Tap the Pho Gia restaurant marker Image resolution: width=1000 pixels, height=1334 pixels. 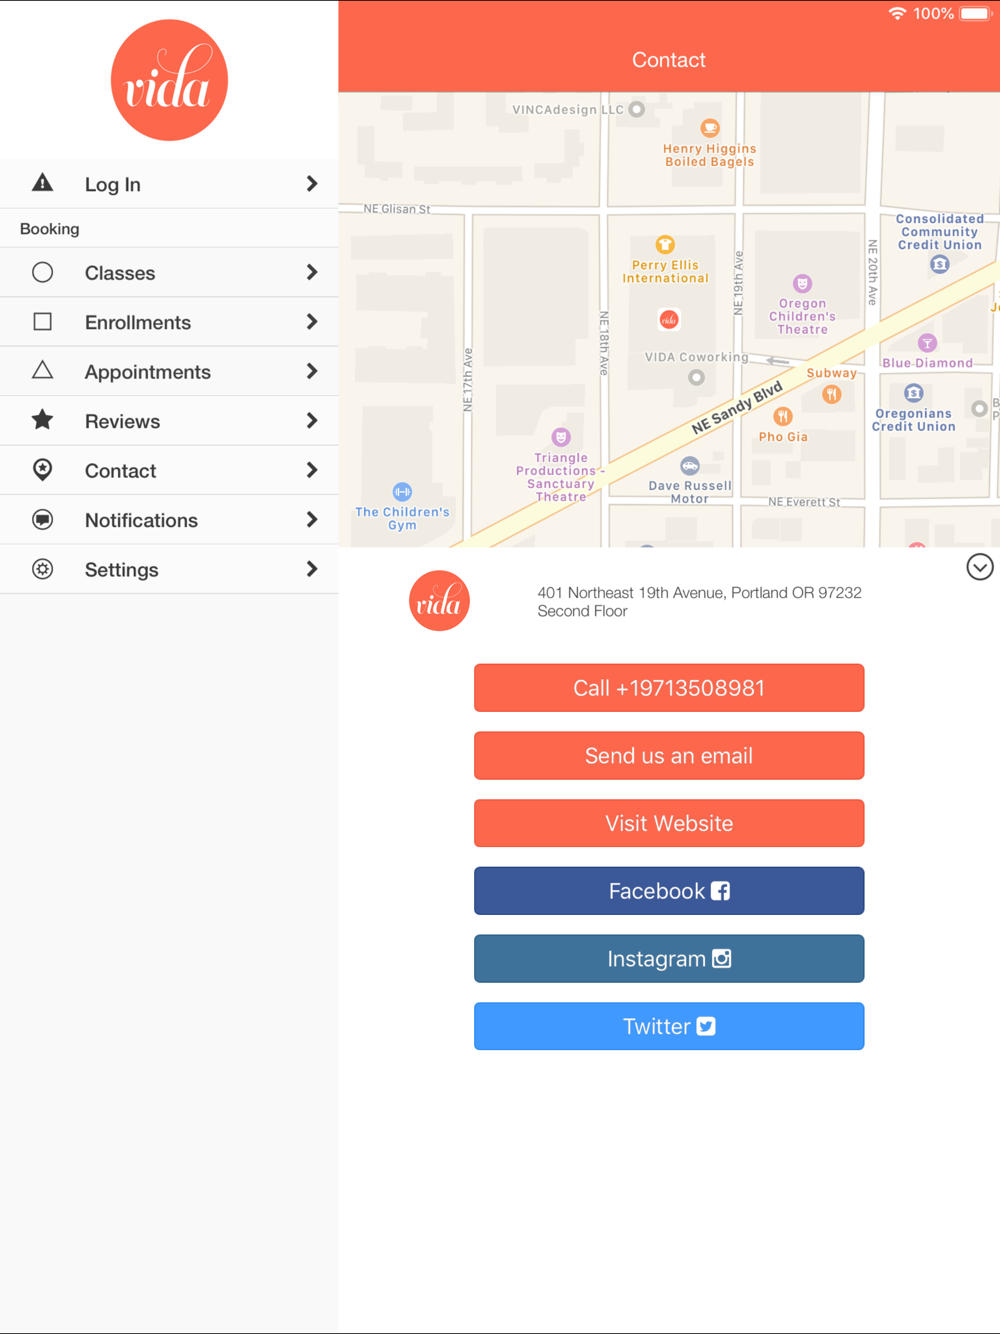[783, 416]
